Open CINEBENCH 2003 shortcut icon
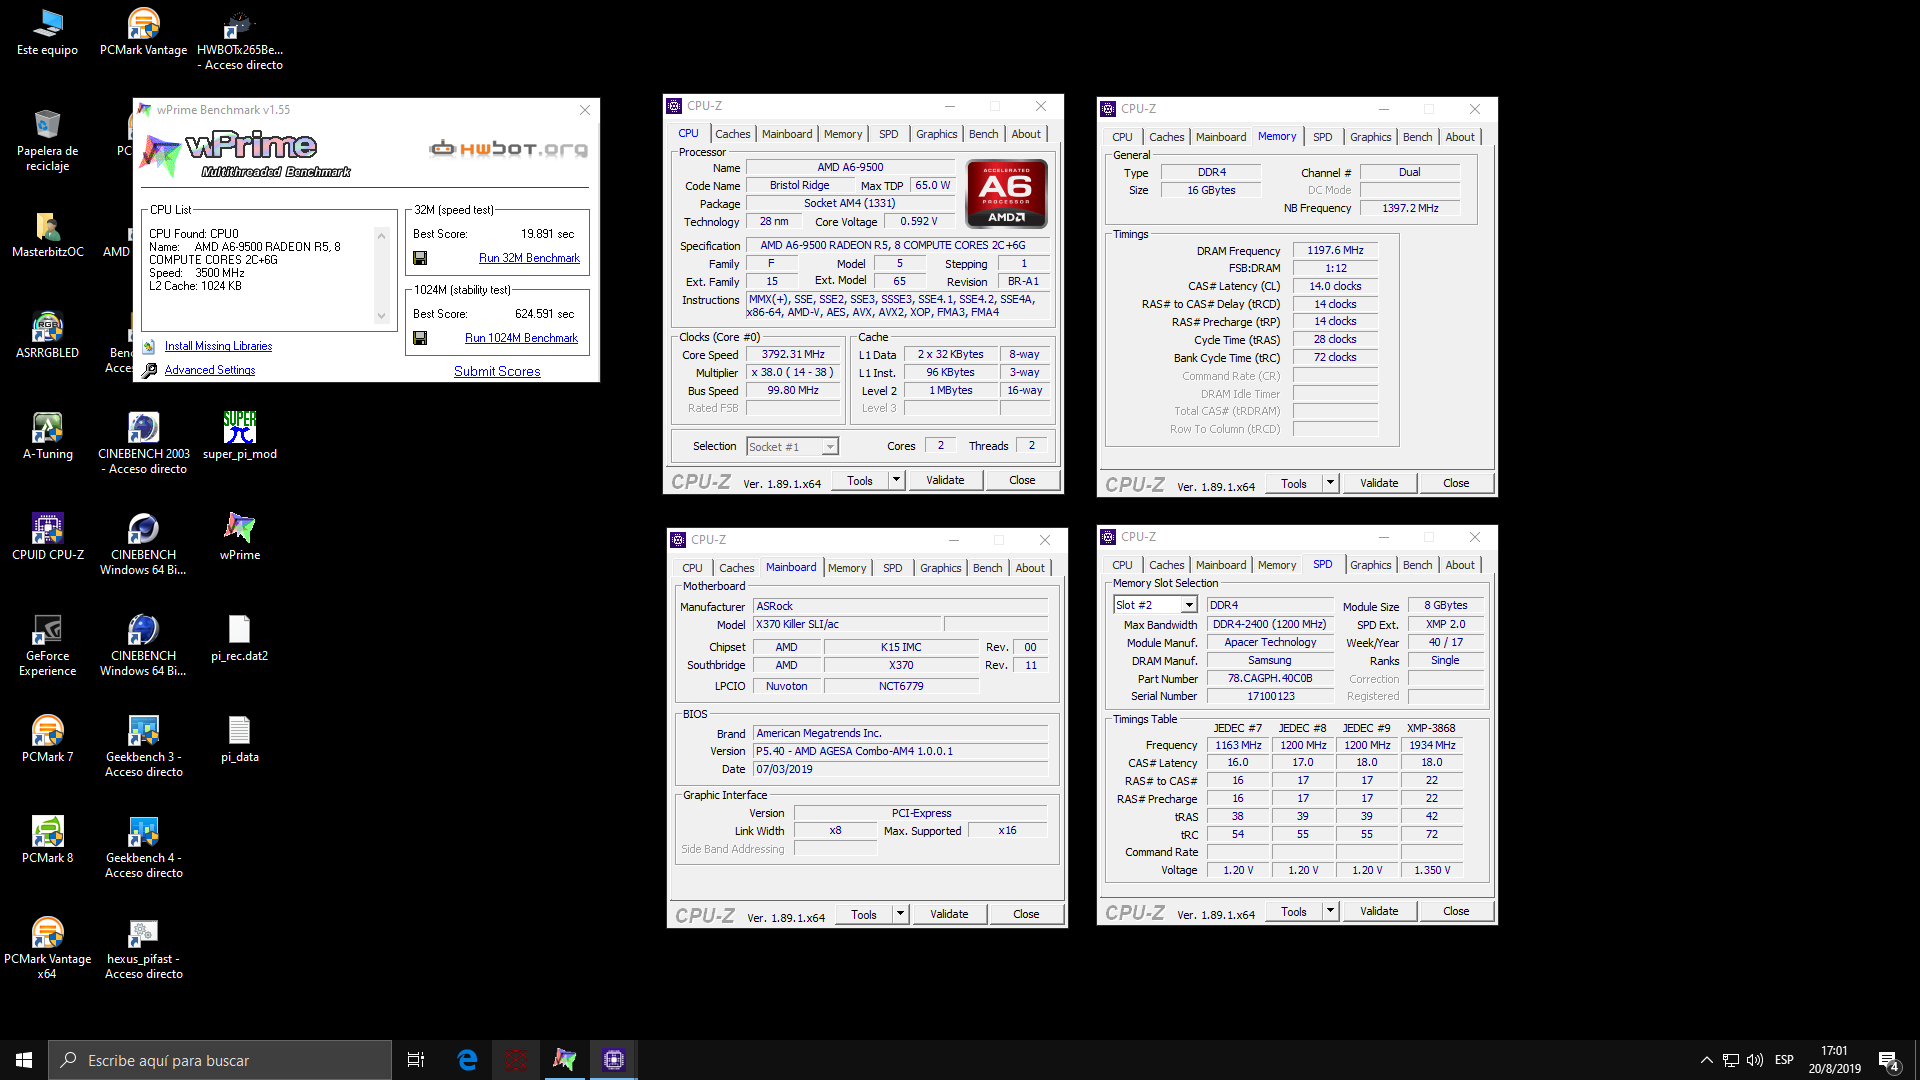Image resolution: width=1920 pixels, height=1080 pixels. click(x=144, y=444)
